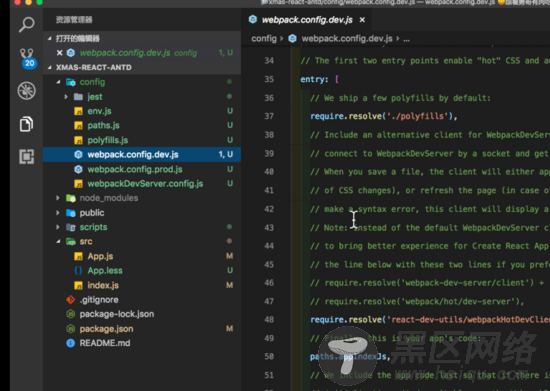Click the JS icon beside env.js
Image resolution: width=550 pixels, height=391 pixels.
pyautogui.click(x=79, y=112)
